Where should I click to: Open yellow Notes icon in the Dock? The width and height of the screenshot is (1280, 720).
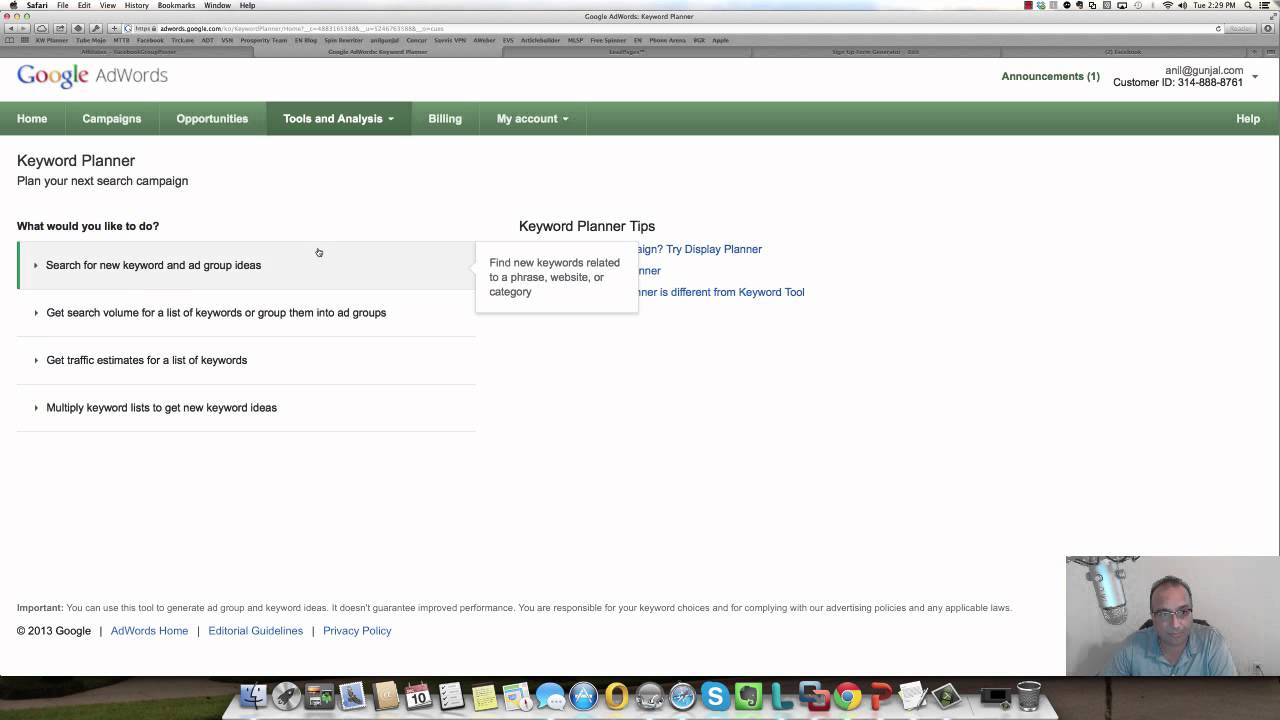pos(484,695)
